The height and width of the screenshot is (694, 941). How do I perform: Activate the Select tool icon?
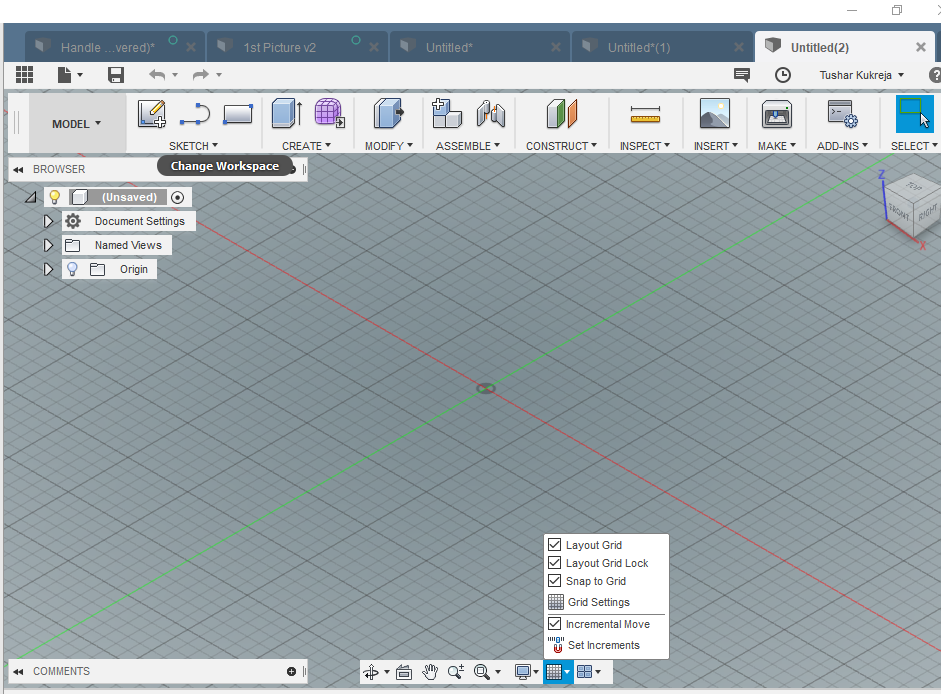(915, 113)
